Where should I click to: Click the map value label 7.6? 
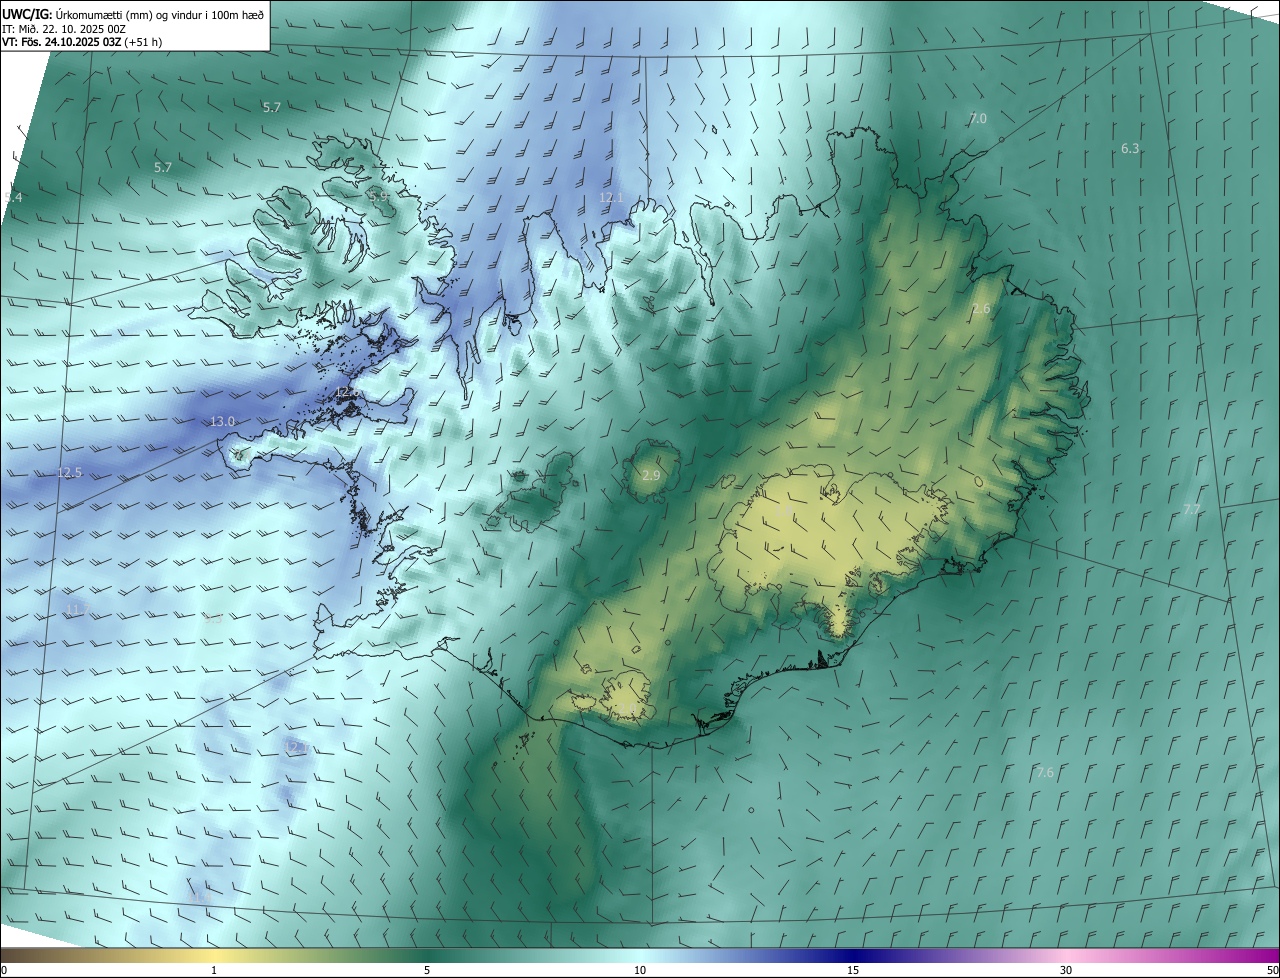click(x=1045, y=772)
